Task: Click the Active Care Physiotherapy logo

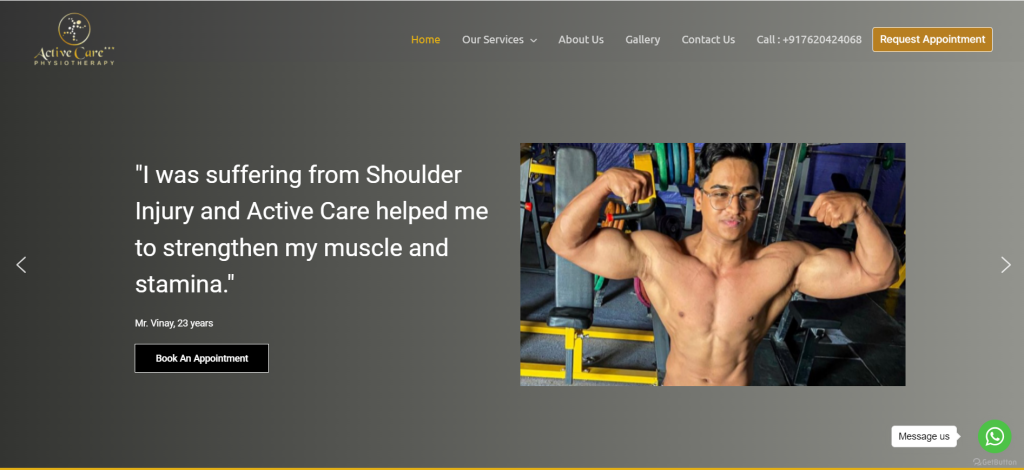Action: [x=74, y=40]
